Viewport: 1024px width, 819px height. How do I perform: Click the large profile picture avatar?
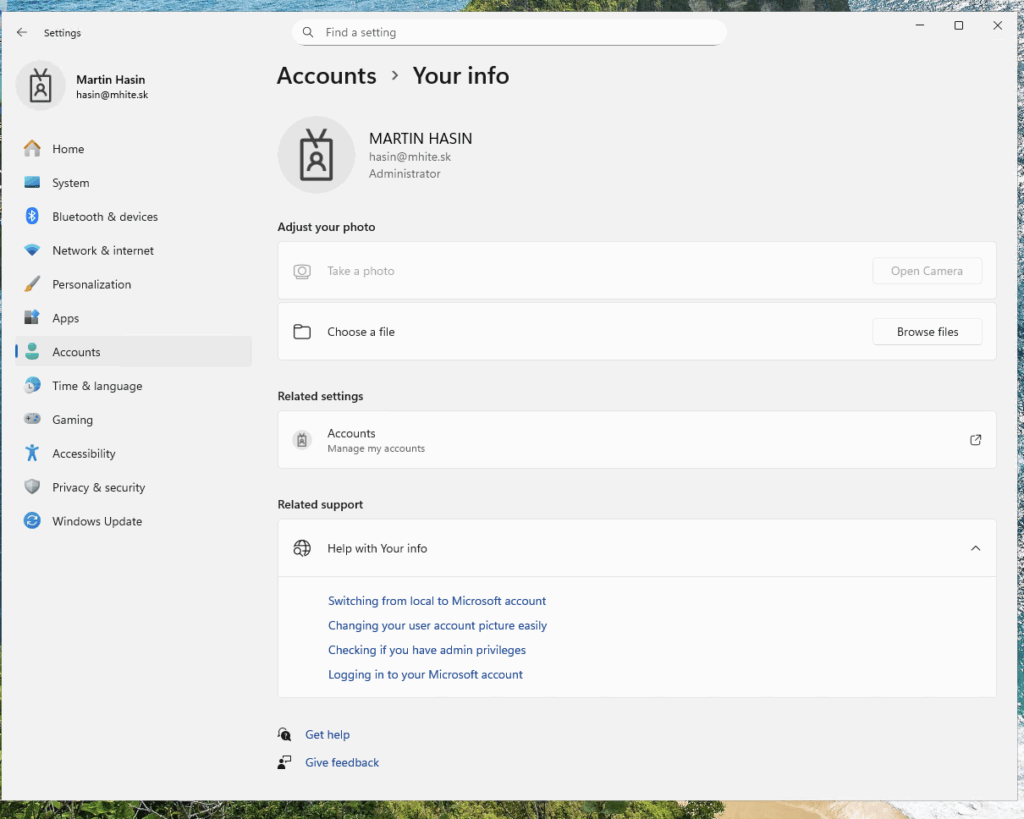[x=316, y=155]
